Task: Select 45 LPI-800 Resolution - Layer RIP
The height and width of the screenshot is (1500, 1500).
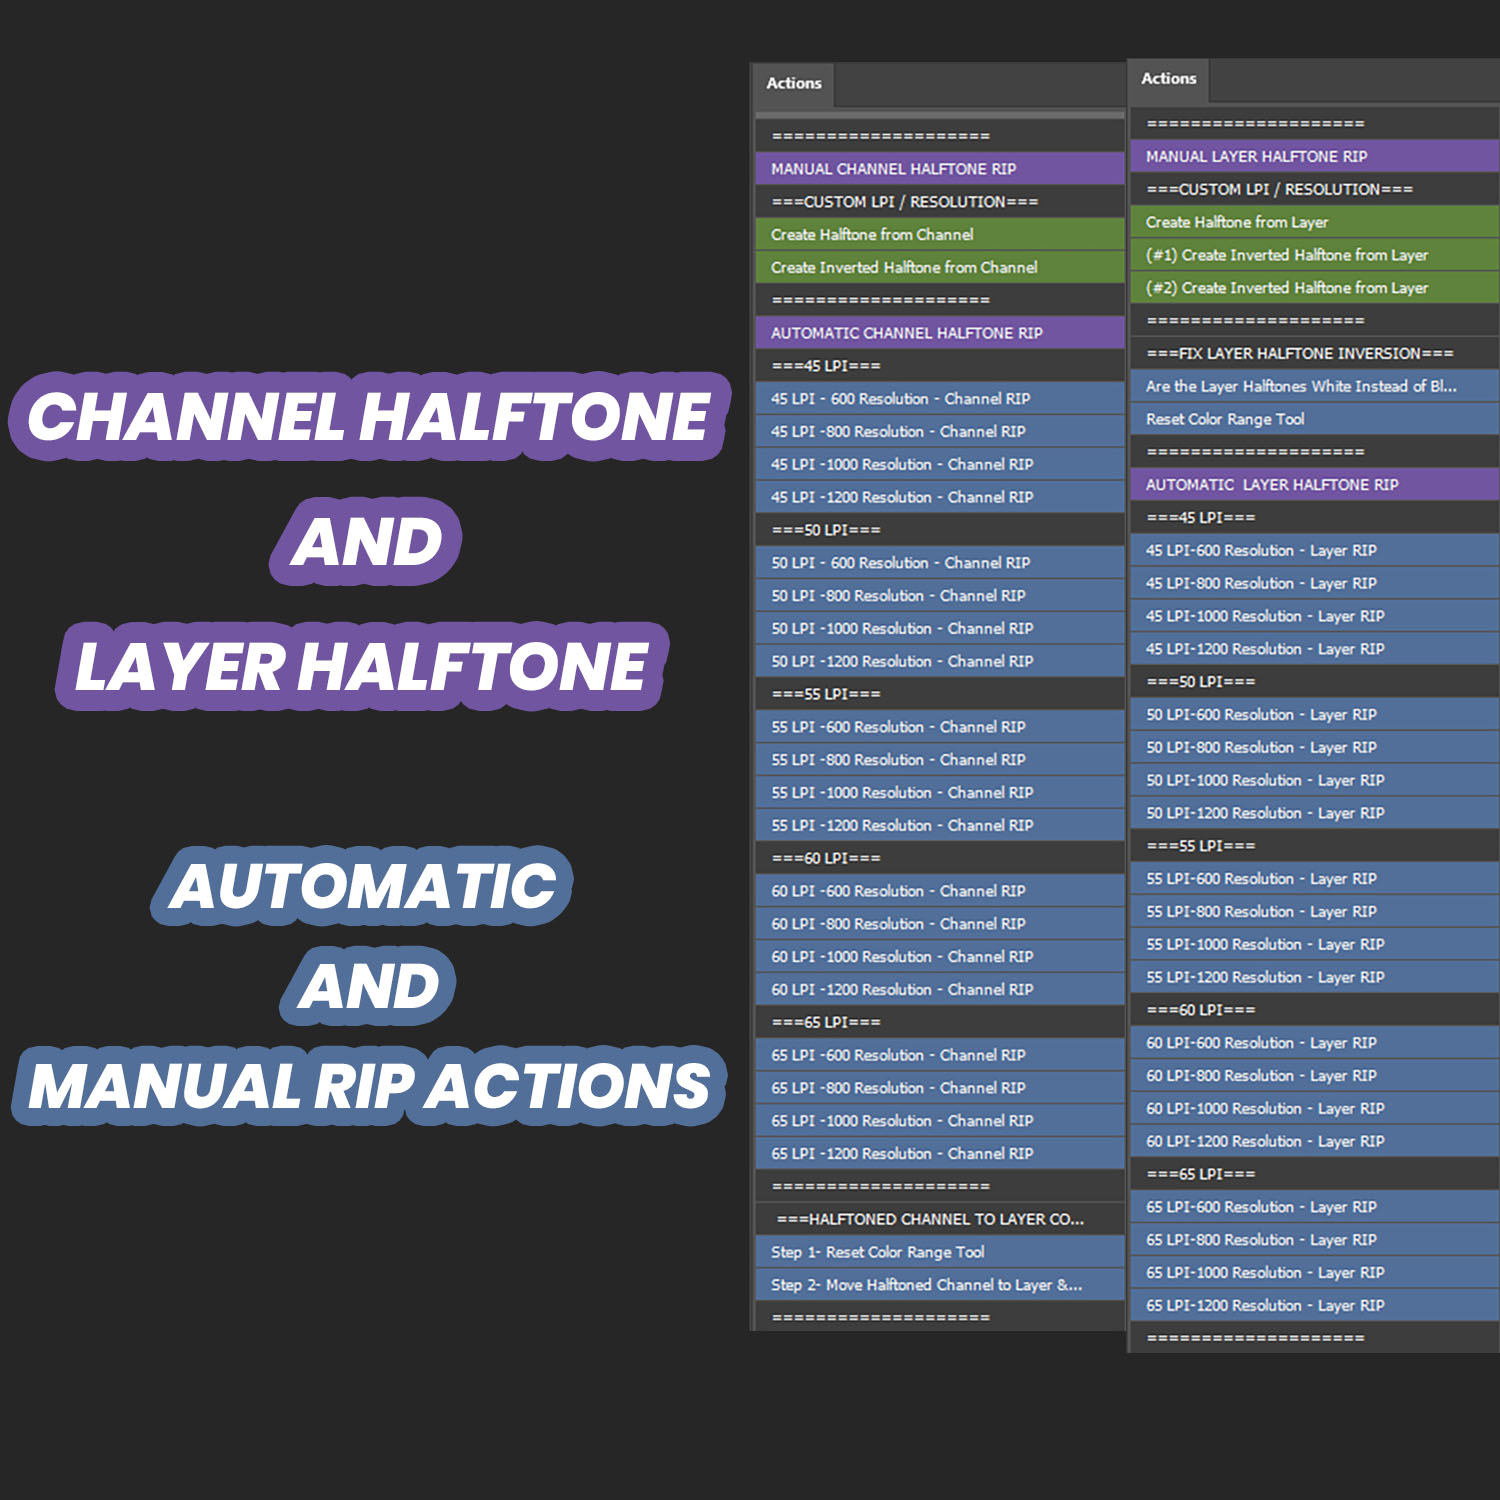Action: click(x=1315, y=583)
